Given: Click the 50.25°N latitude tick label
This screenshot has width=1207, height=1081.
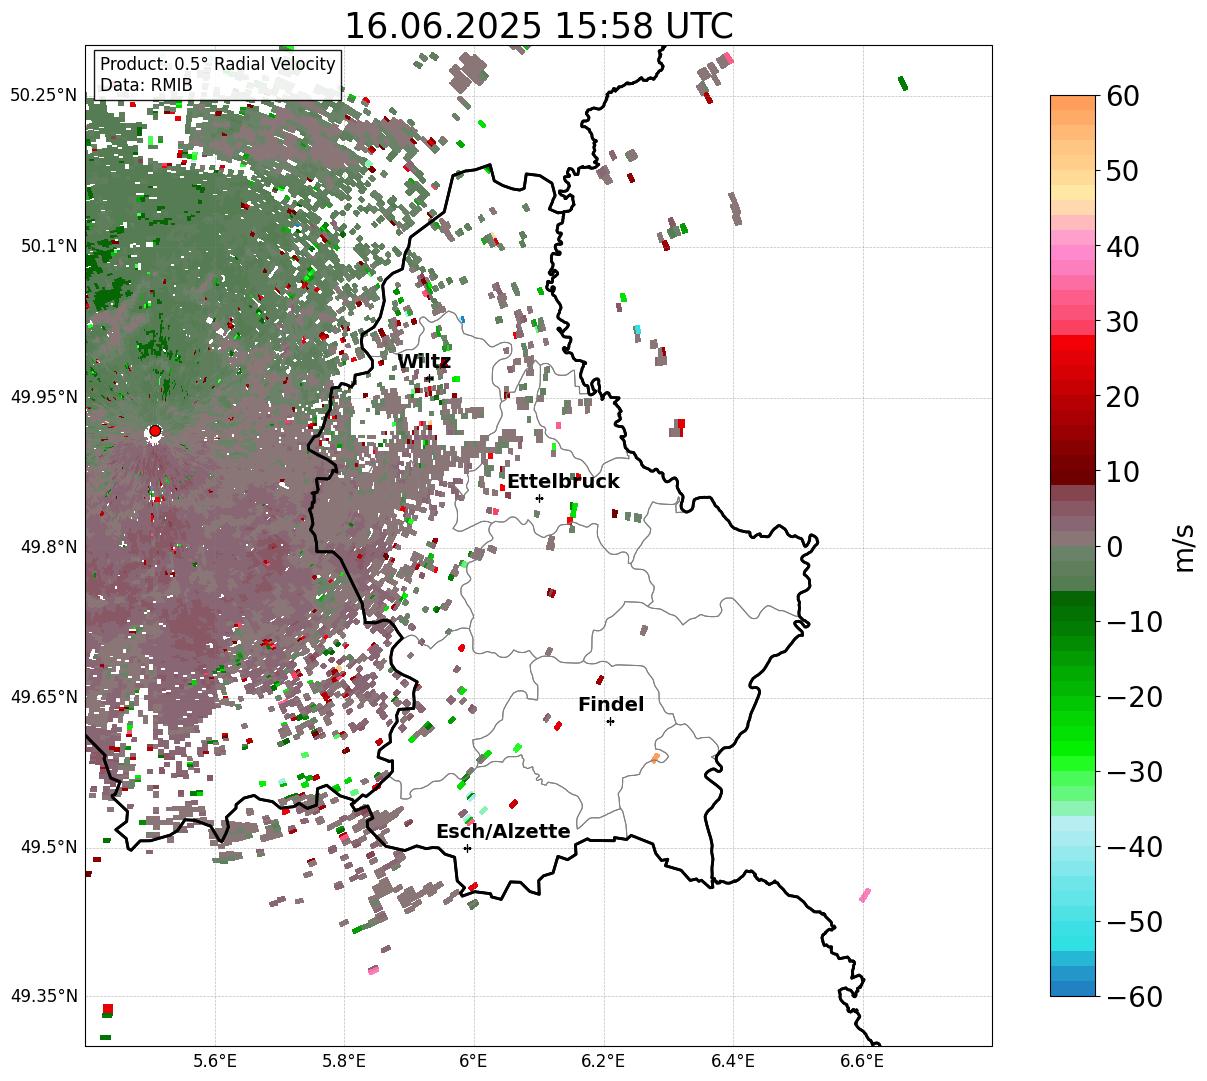Looking at the screenshot, I should click(44, 96).
